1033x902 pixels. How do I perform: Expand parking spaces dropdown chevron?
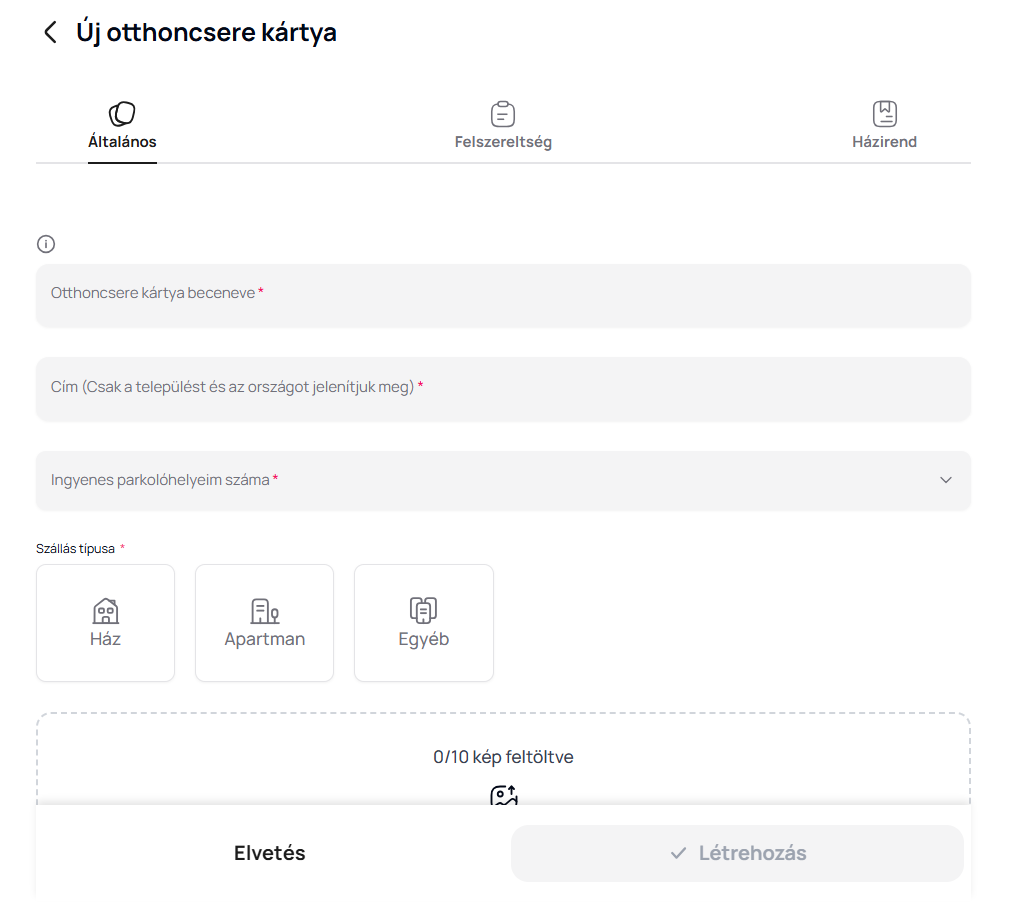click(x=945, y=480)
